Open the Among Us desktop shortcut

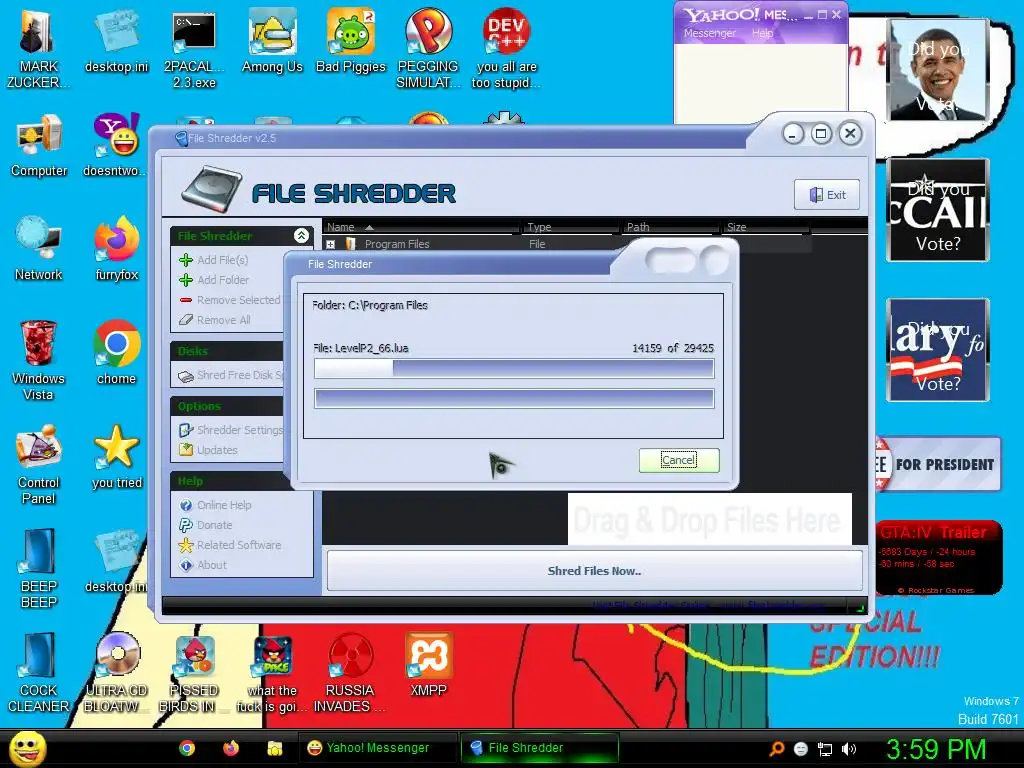(272, 40)
